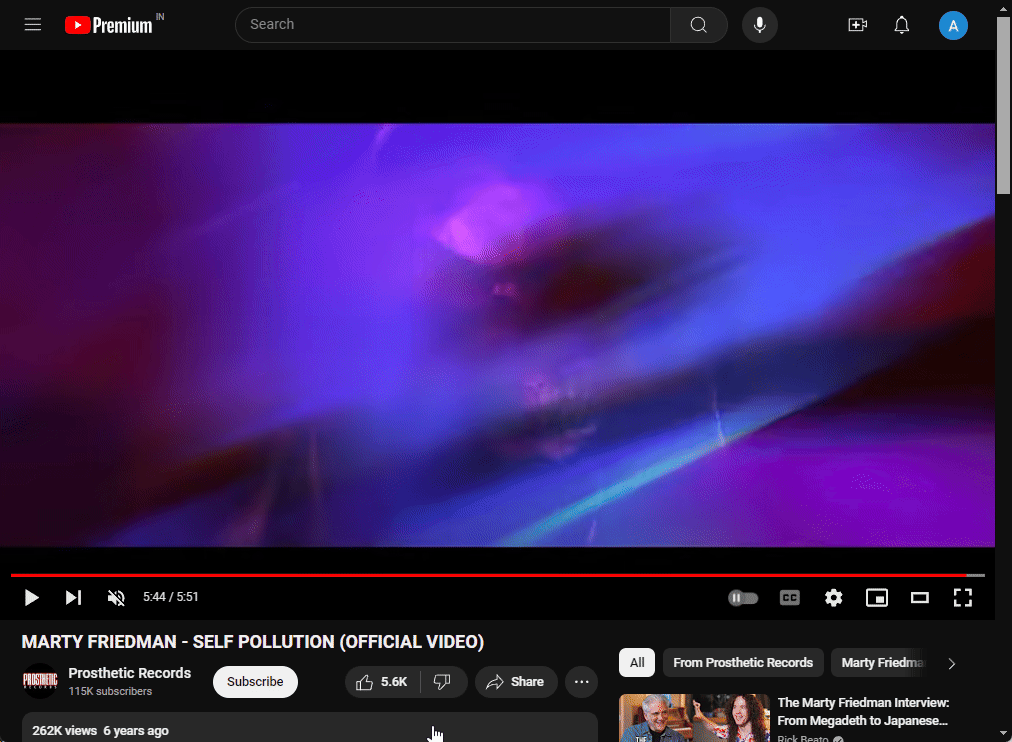The image size is (1012, 742).
Task: Subscribe to Prosthetic Records
Action: point(255,681)
